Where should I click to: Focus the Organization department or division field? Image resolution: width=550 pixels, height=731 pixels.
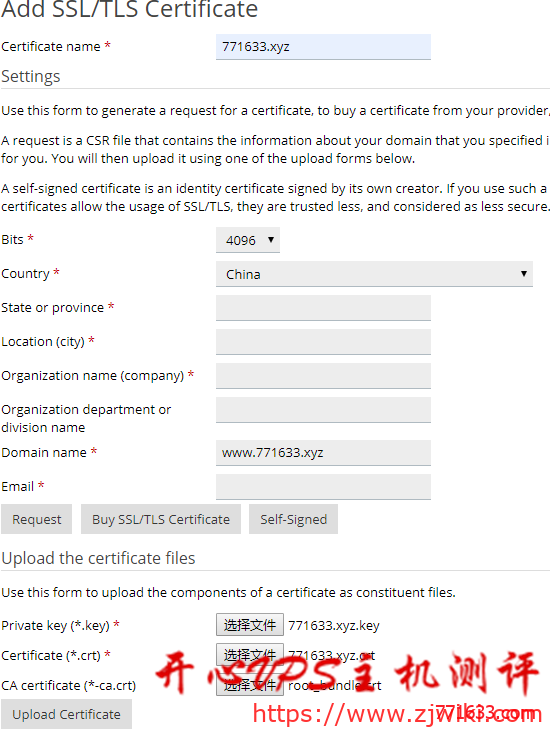coord(323,410)
